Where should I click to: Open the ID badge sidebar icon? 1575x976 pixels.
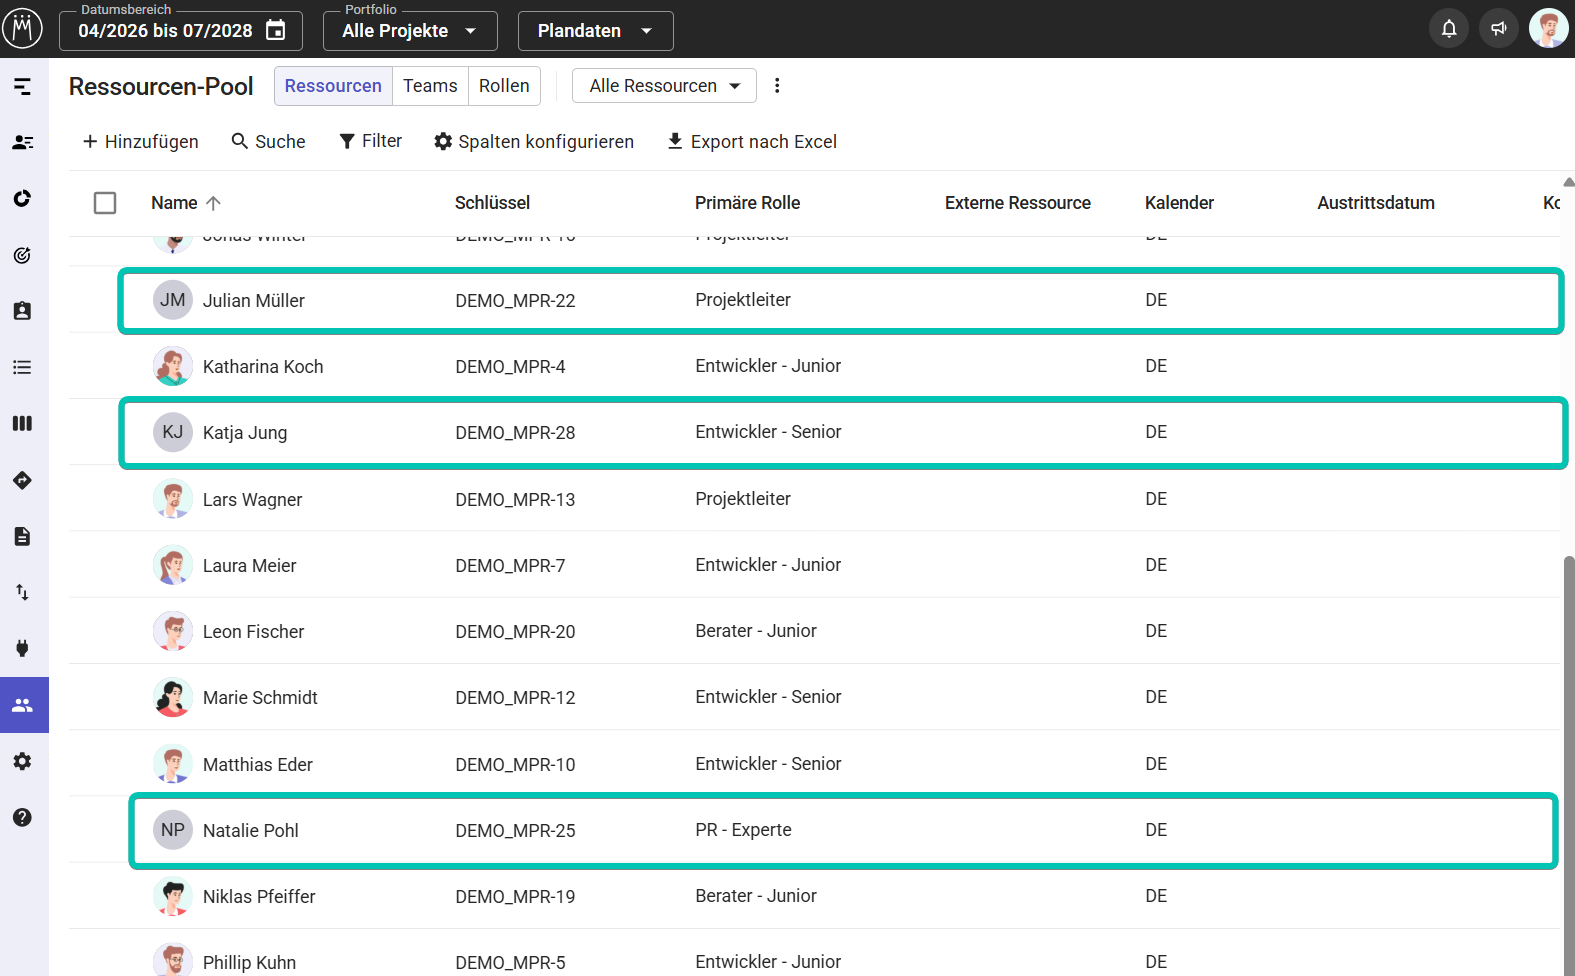pyautogui.click(x=22, y=311)
